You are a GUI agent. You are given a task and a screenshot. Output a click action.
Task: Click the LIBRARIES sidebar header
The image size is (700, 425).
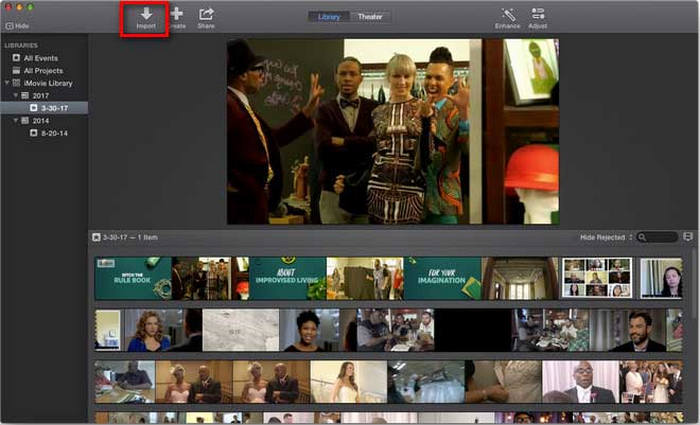pyautogui.click(x=21, y=45)
